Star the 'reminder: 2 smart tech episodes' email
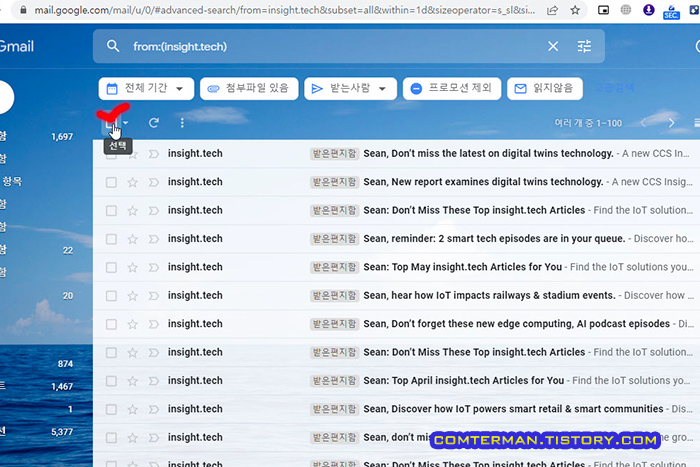 133,239
